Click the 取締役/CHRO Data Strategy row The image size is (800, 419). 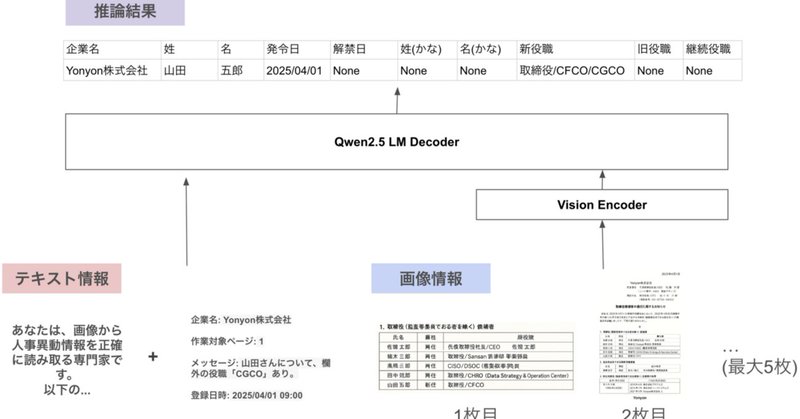tap(476, 376)
